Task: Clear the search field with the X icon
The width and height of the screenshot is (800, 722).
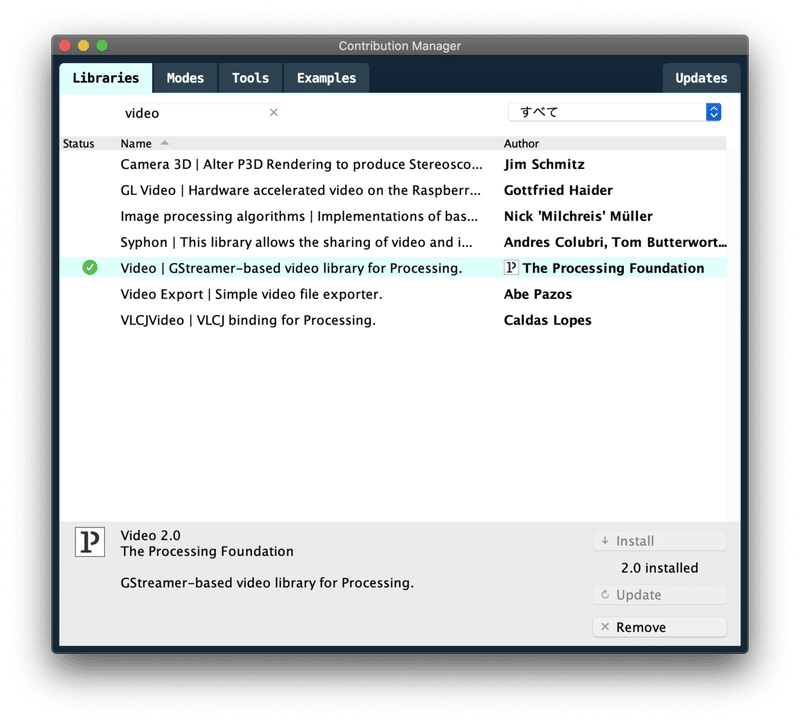Action: (x=273, y=112)
